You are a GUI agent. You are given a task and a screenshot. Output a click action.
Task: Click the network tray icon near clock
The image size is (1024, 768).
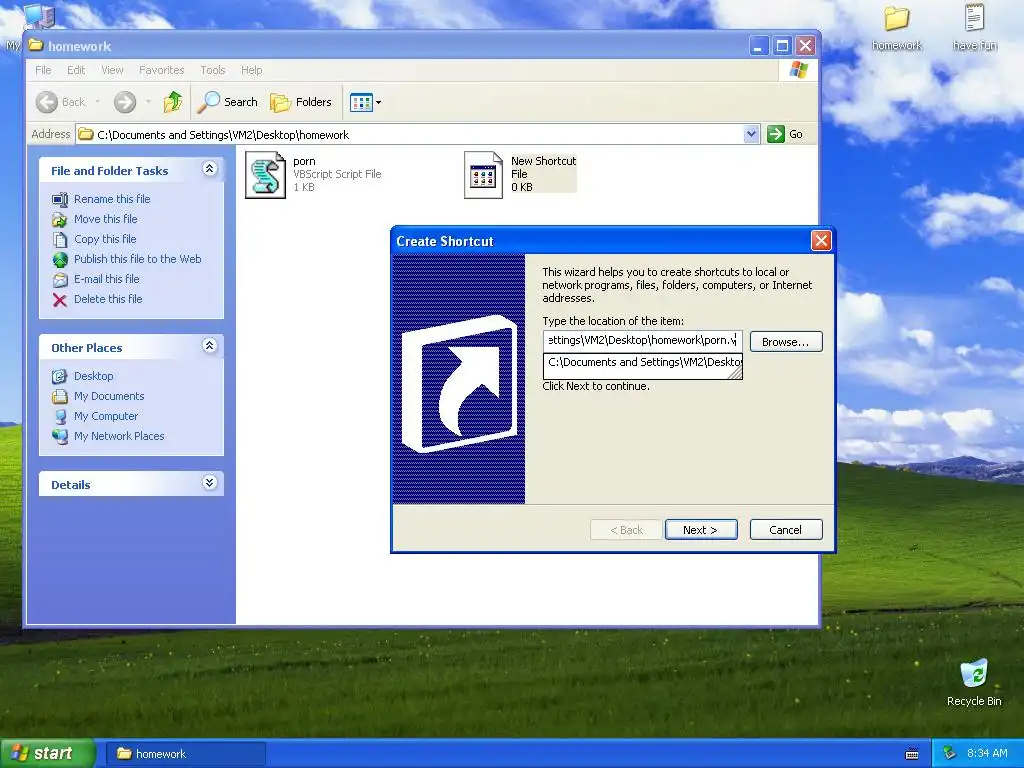click(950, 754)
